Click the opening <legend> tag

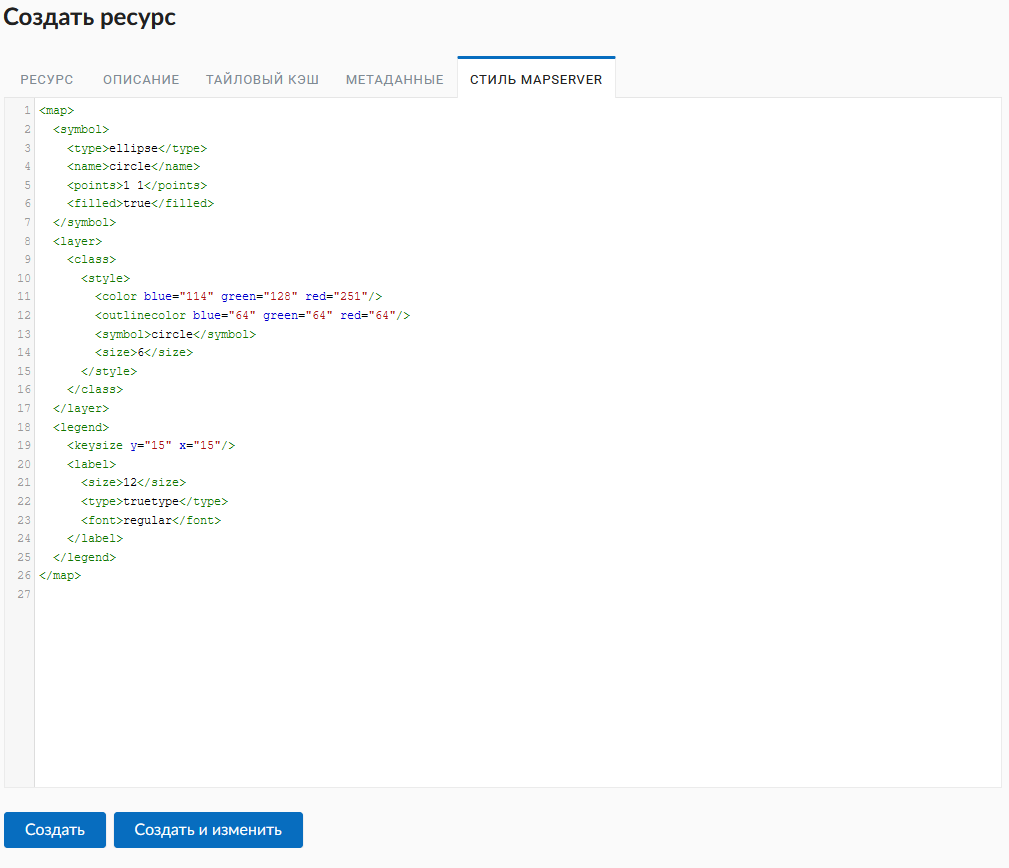81,427
